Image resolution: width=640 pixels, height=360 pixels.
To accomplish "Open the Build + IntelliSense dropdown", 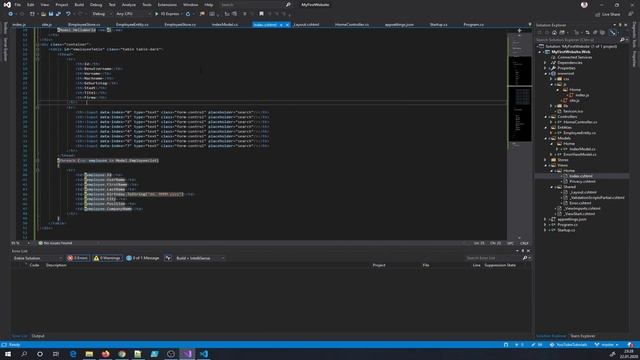I will [x=200, y=258].
